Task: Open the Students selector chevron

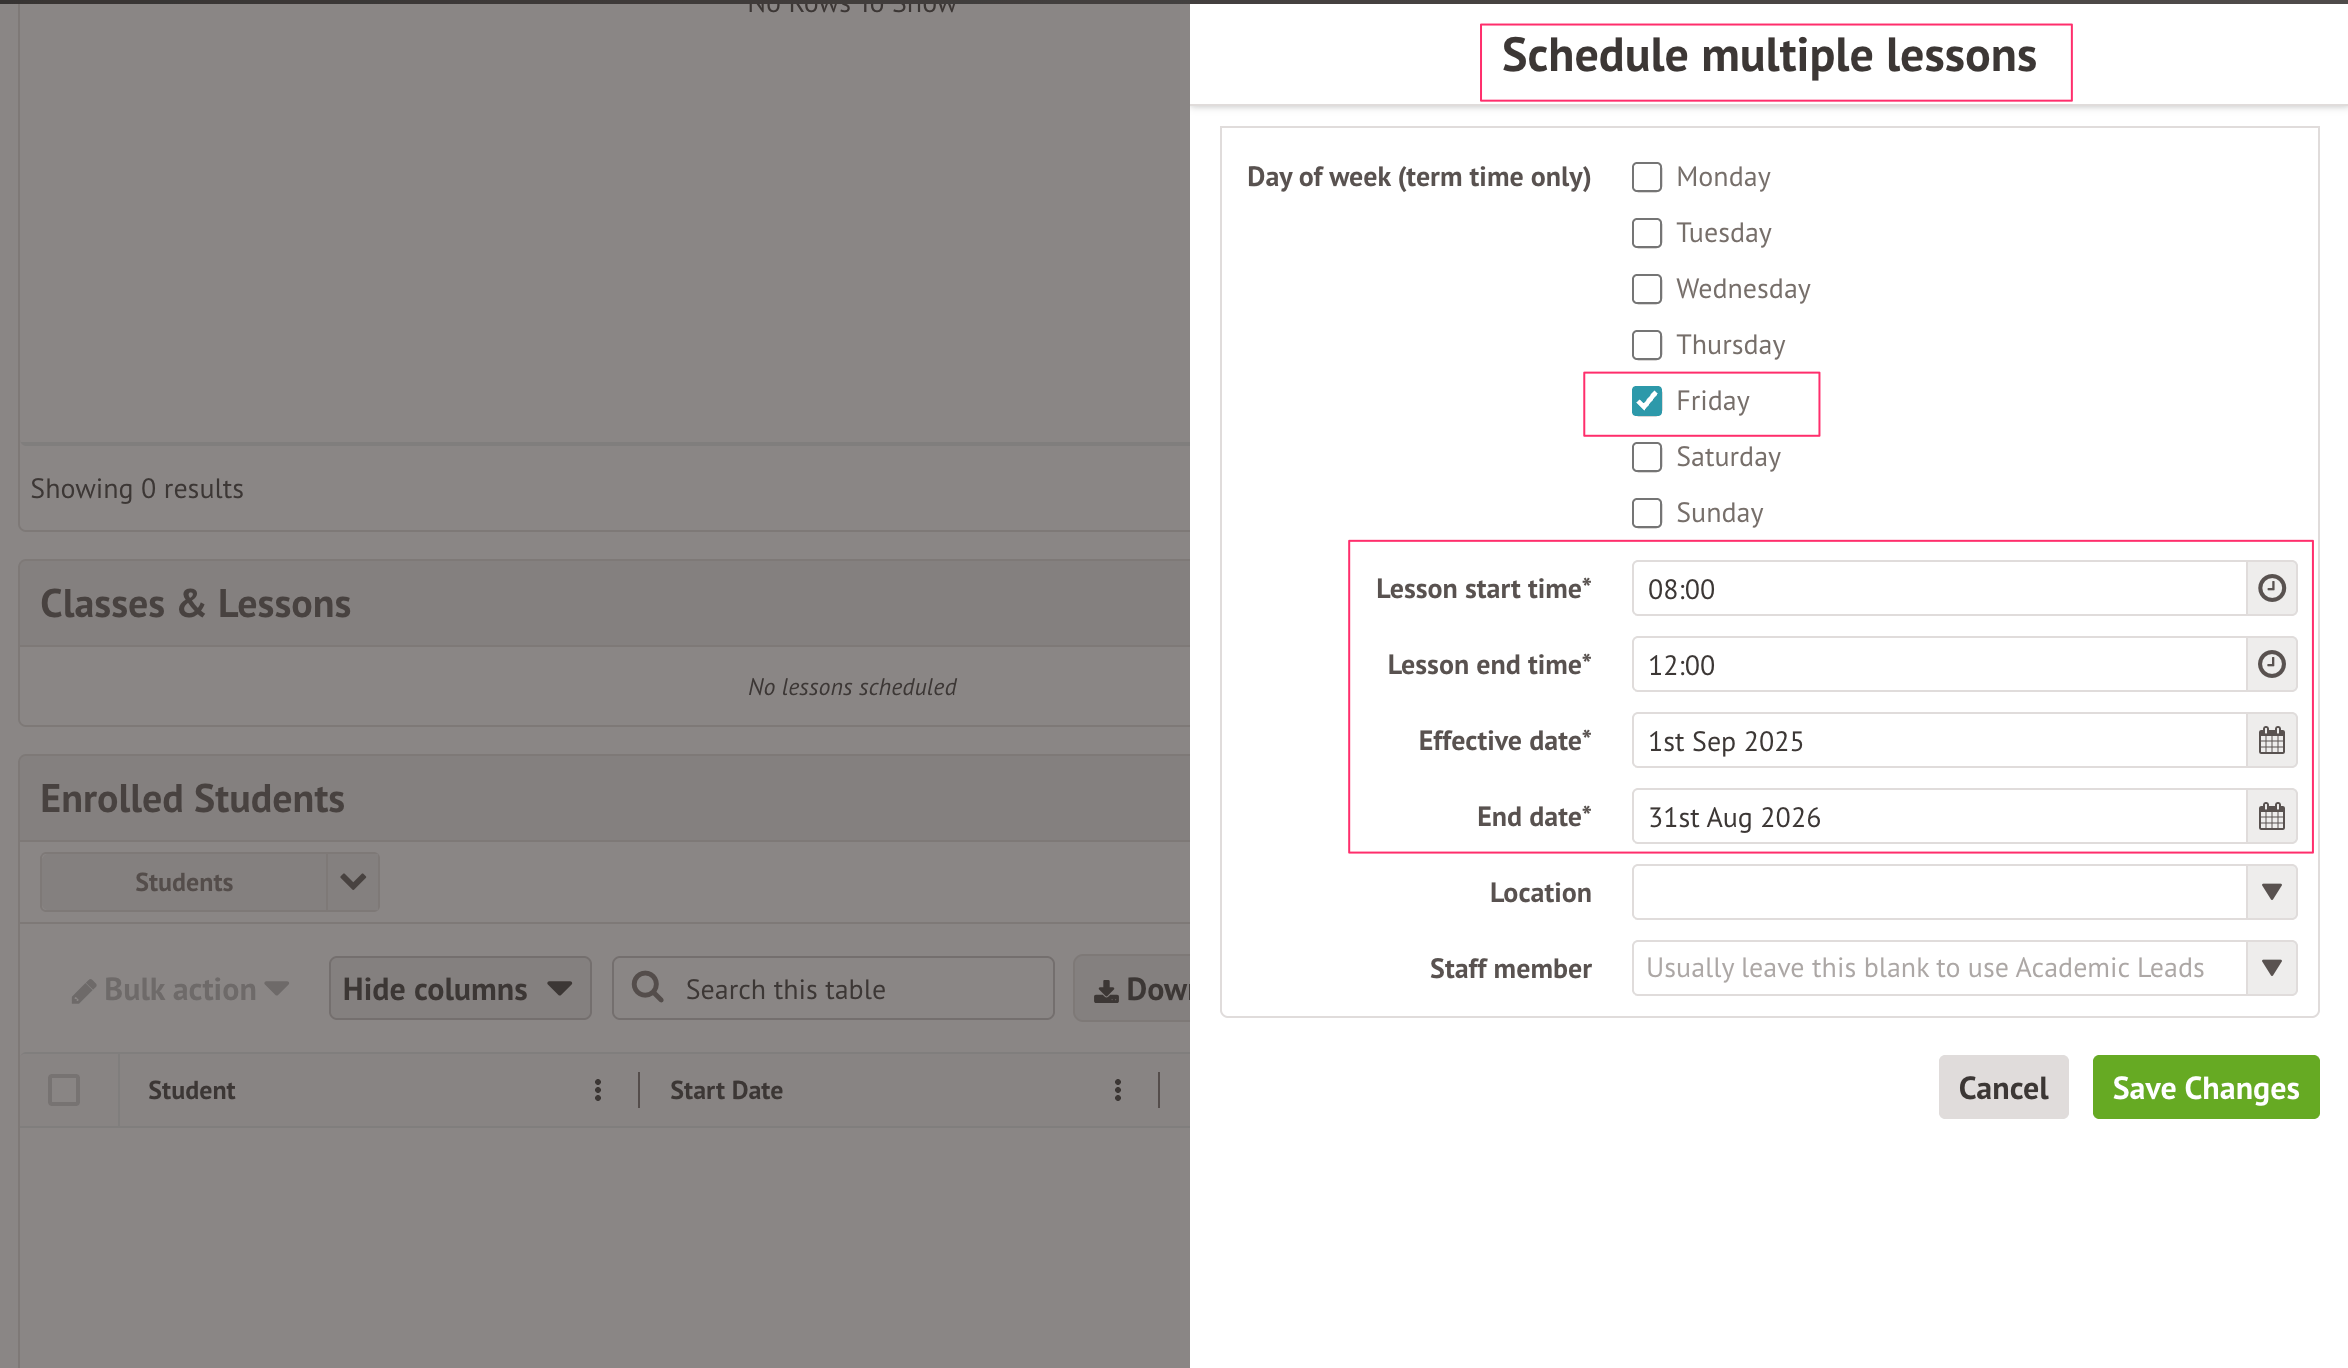Action: pos(353,882)
